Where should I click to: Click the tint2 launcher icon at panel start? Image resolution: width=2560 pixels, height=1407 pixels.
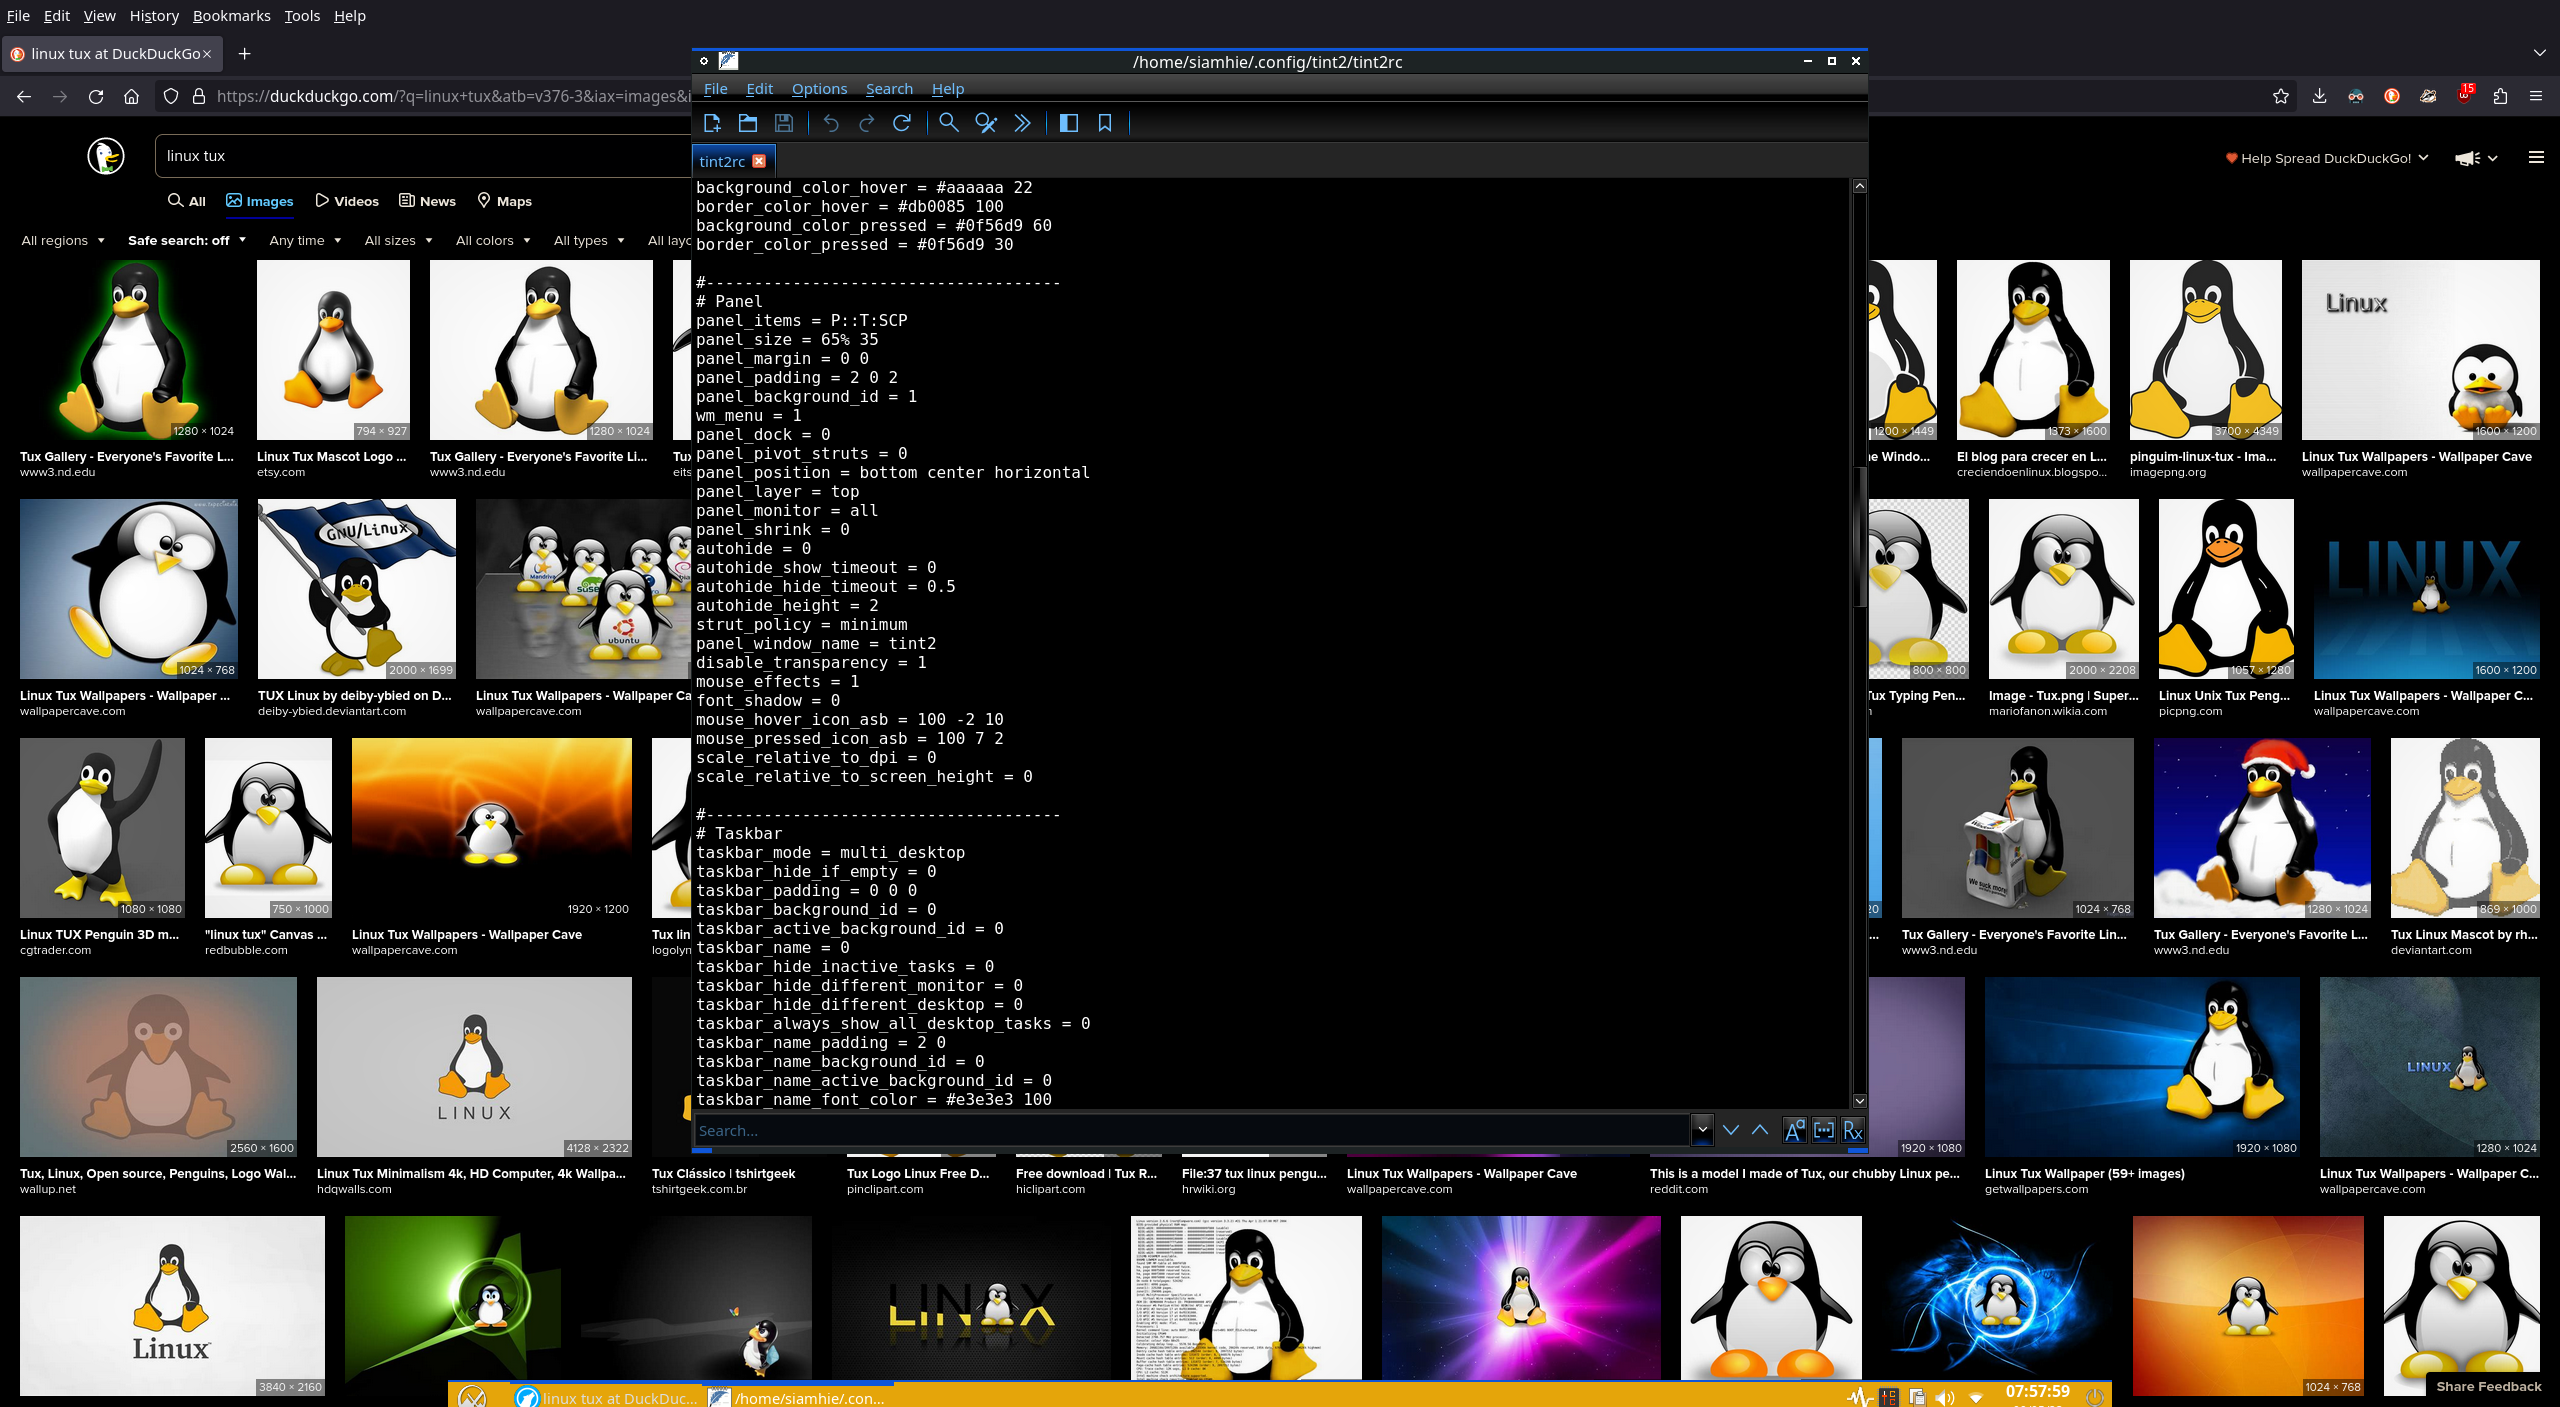472,1396
